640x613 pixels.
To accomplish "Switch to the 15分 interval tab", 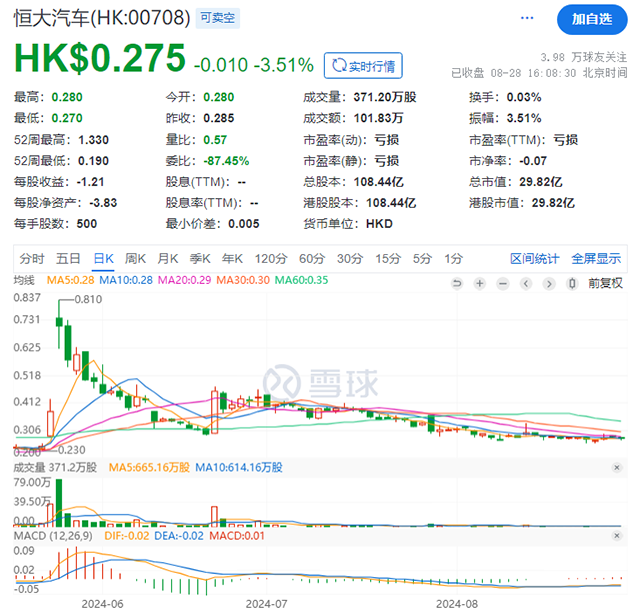I will (x=388, y=259).
